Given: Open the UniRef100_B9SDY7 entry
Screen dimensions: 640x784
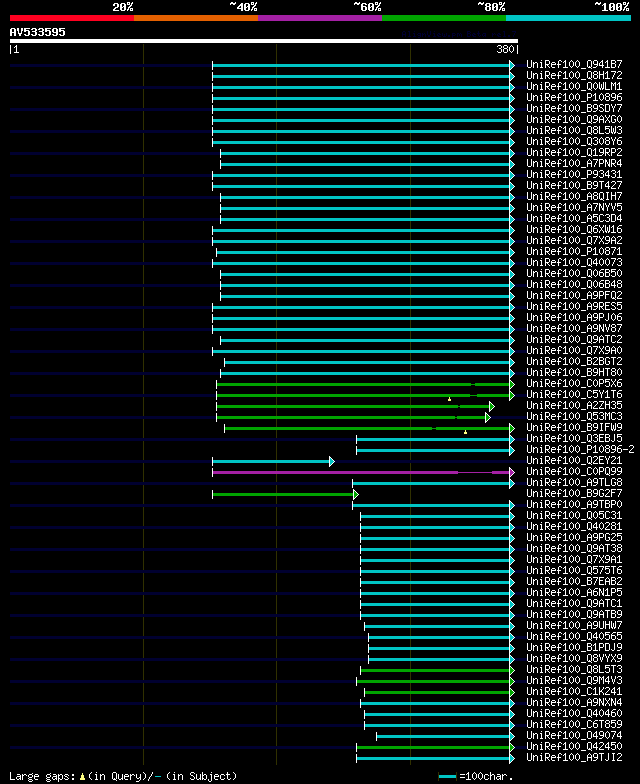Looking at the screenshot, I should [574, 108].
